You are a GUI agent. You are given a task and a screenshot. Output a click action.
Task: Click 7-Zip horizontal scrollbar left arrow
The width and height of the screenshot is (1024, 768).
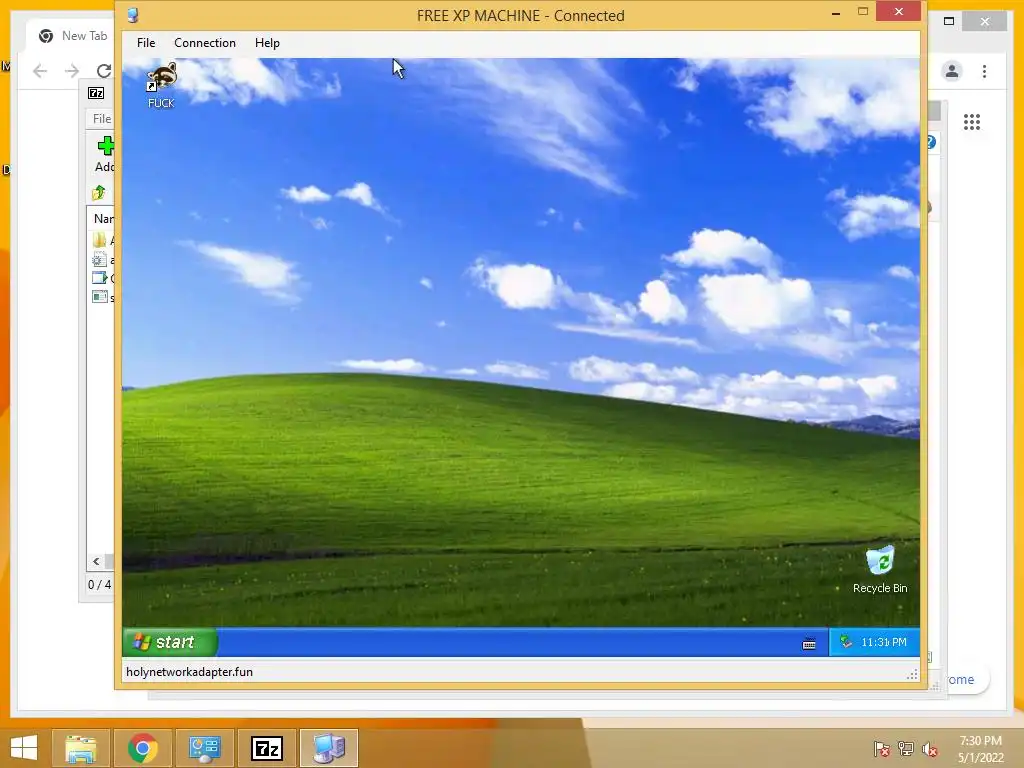(x=96, y=562)
